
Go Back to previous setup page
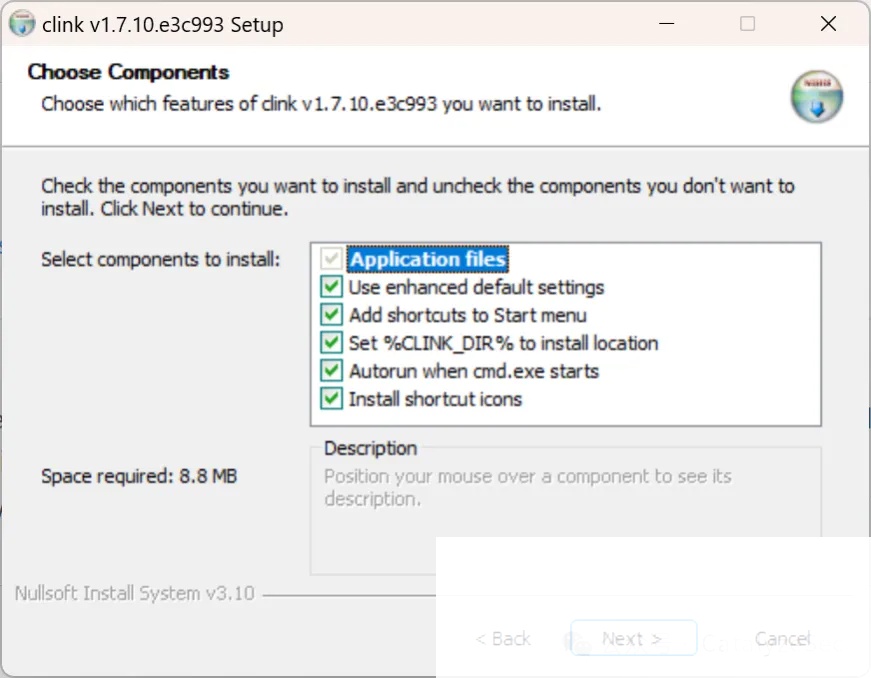pyautogui.click(x=503, y=639)
